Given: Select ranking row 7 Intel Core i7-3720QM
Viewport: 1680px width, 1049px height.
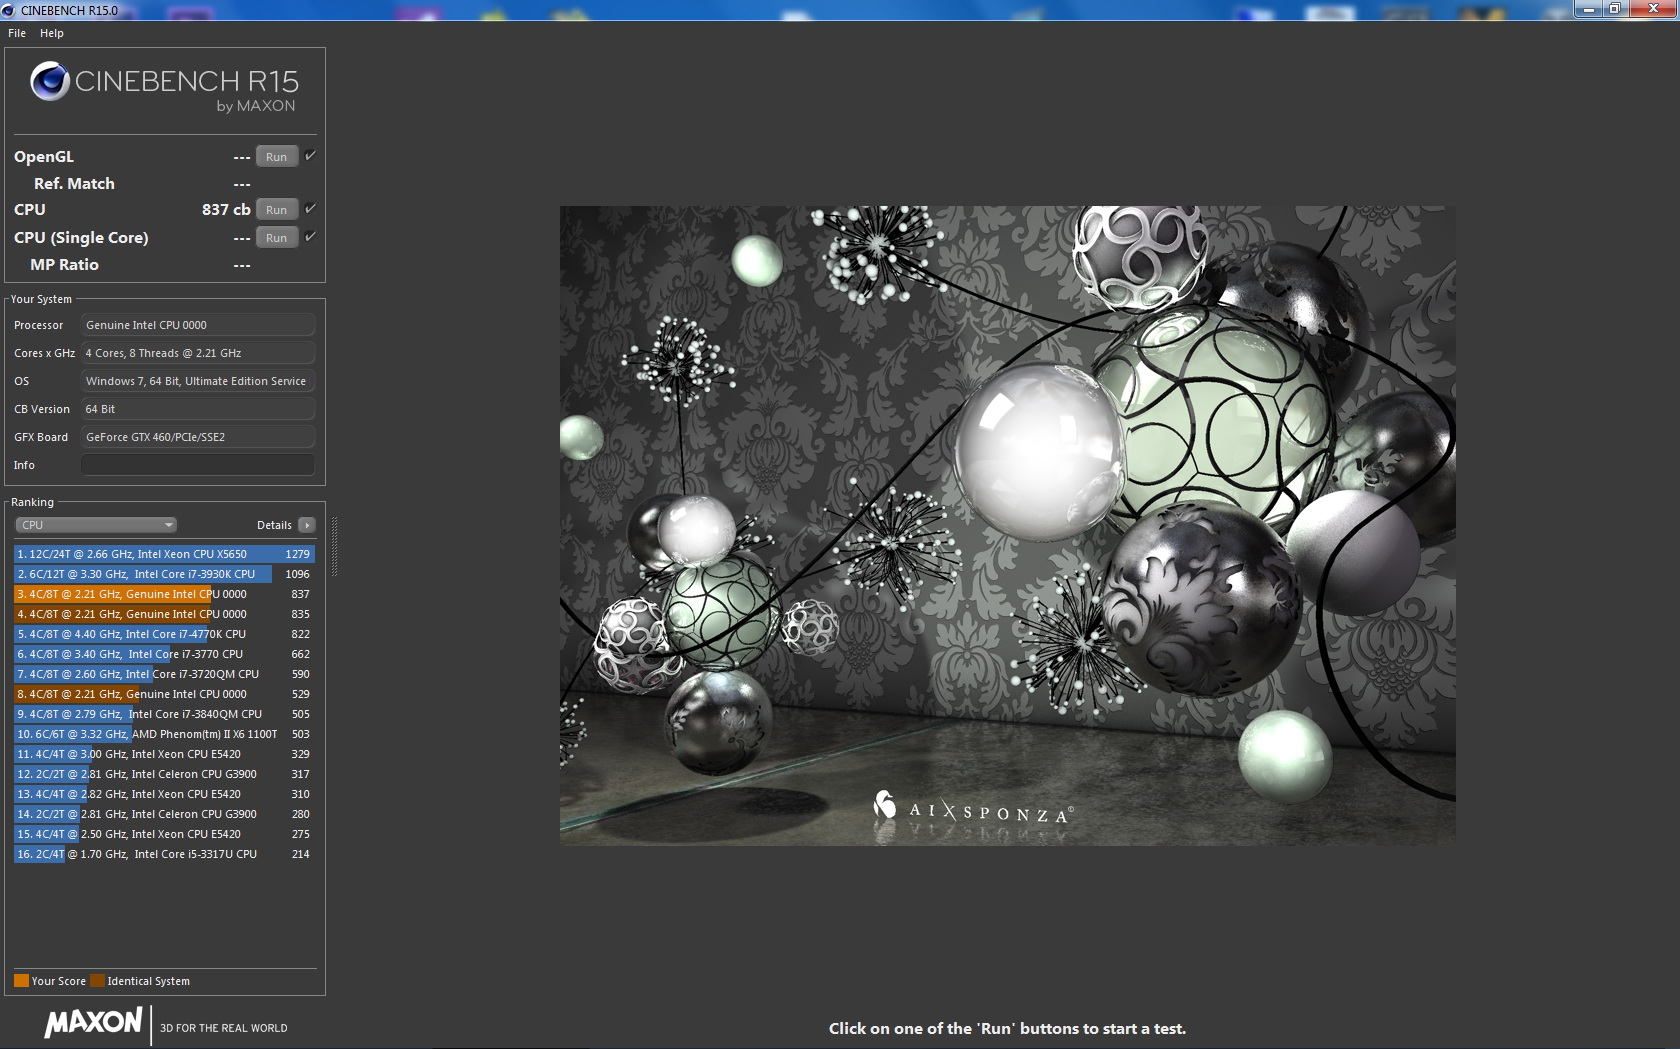Looking at the screenshot, I should [164, 674].
